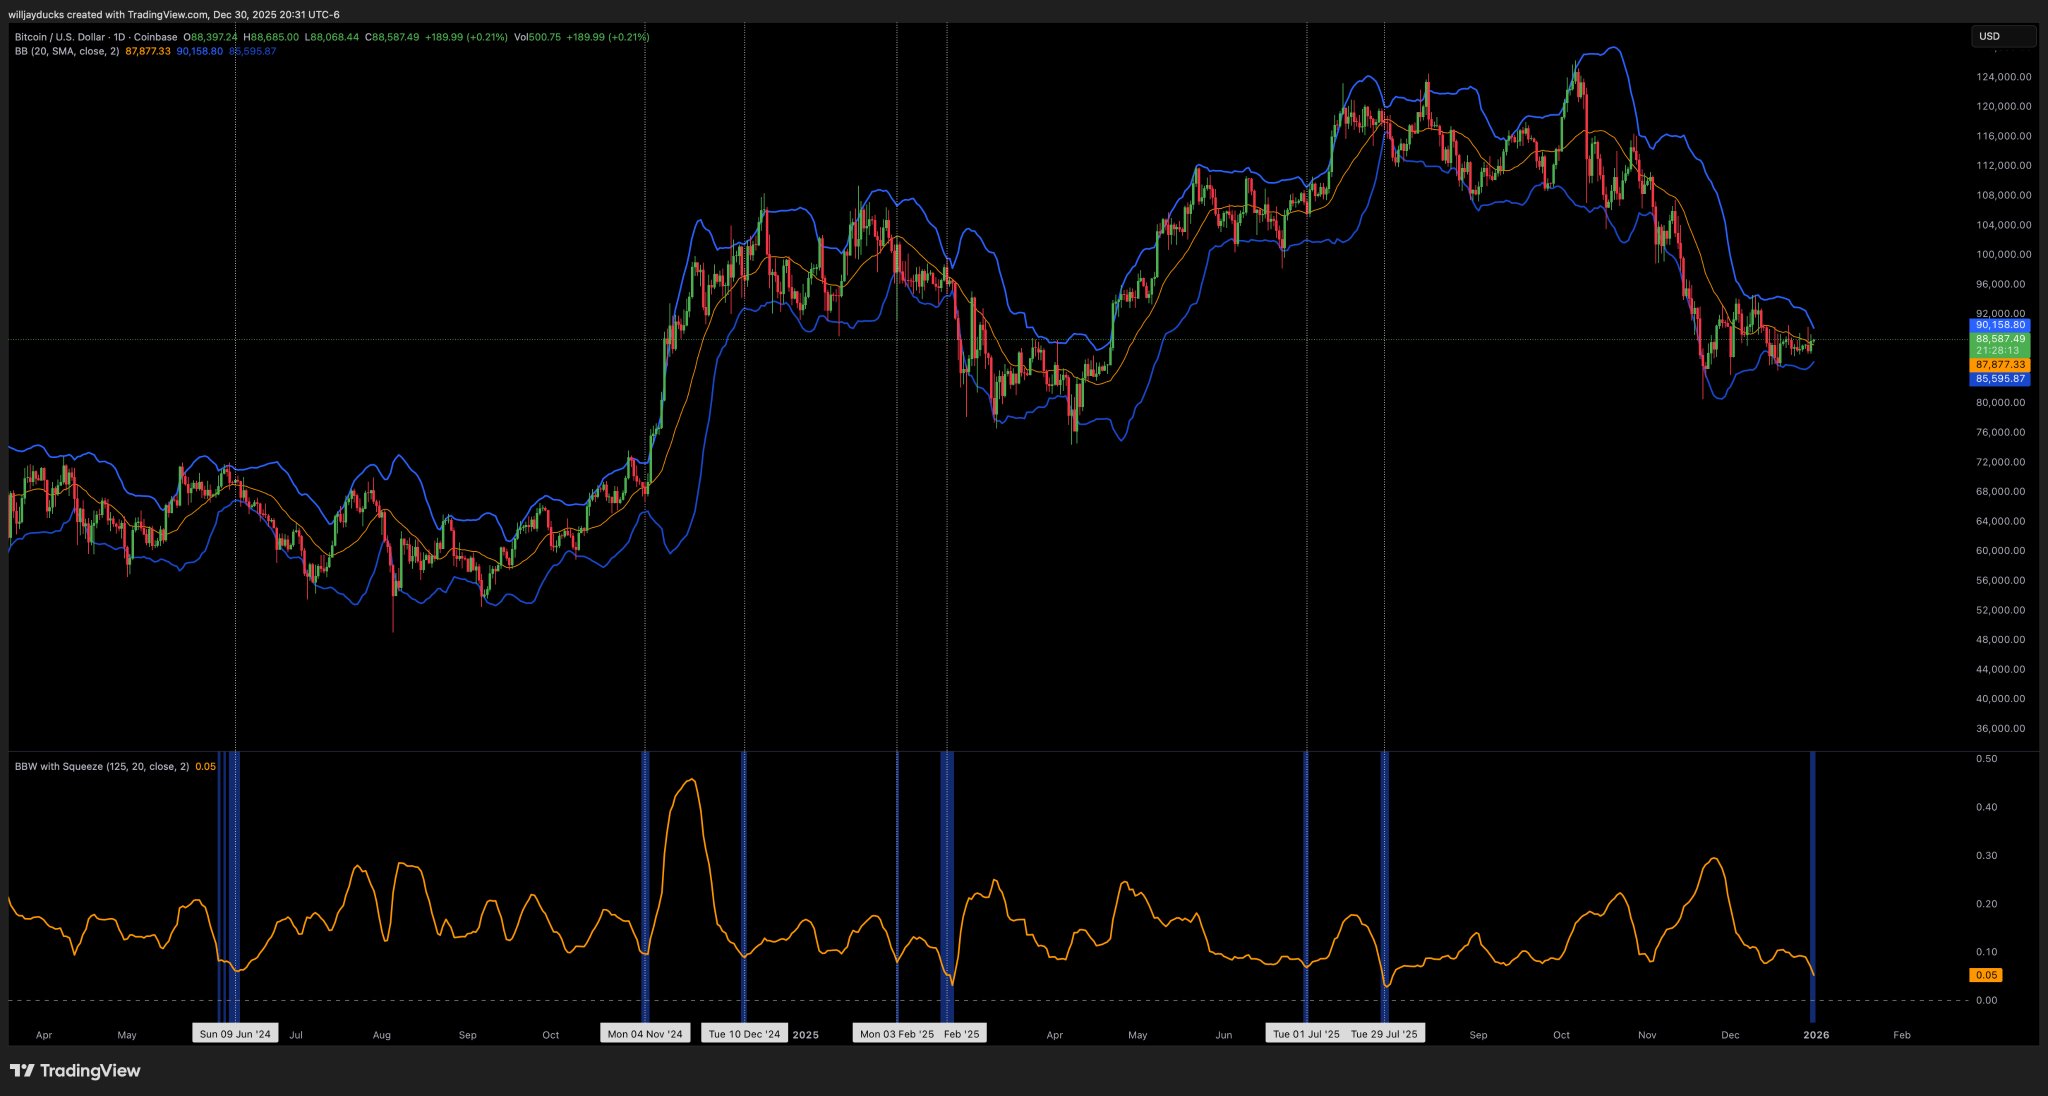This screenshot has width=2048, height=1096.
Task: Select the Tue 29 Jul '25 date marker
Action: [x=1384, y=1034]
